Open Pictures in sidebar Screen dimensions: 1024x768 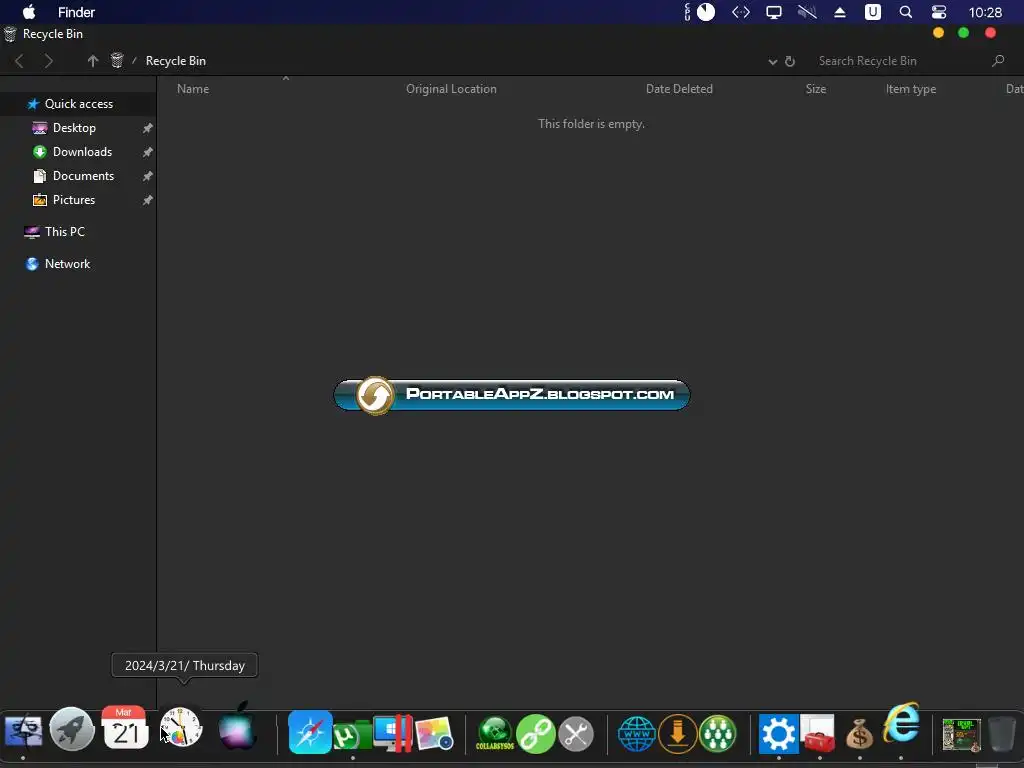pos(74,200)
